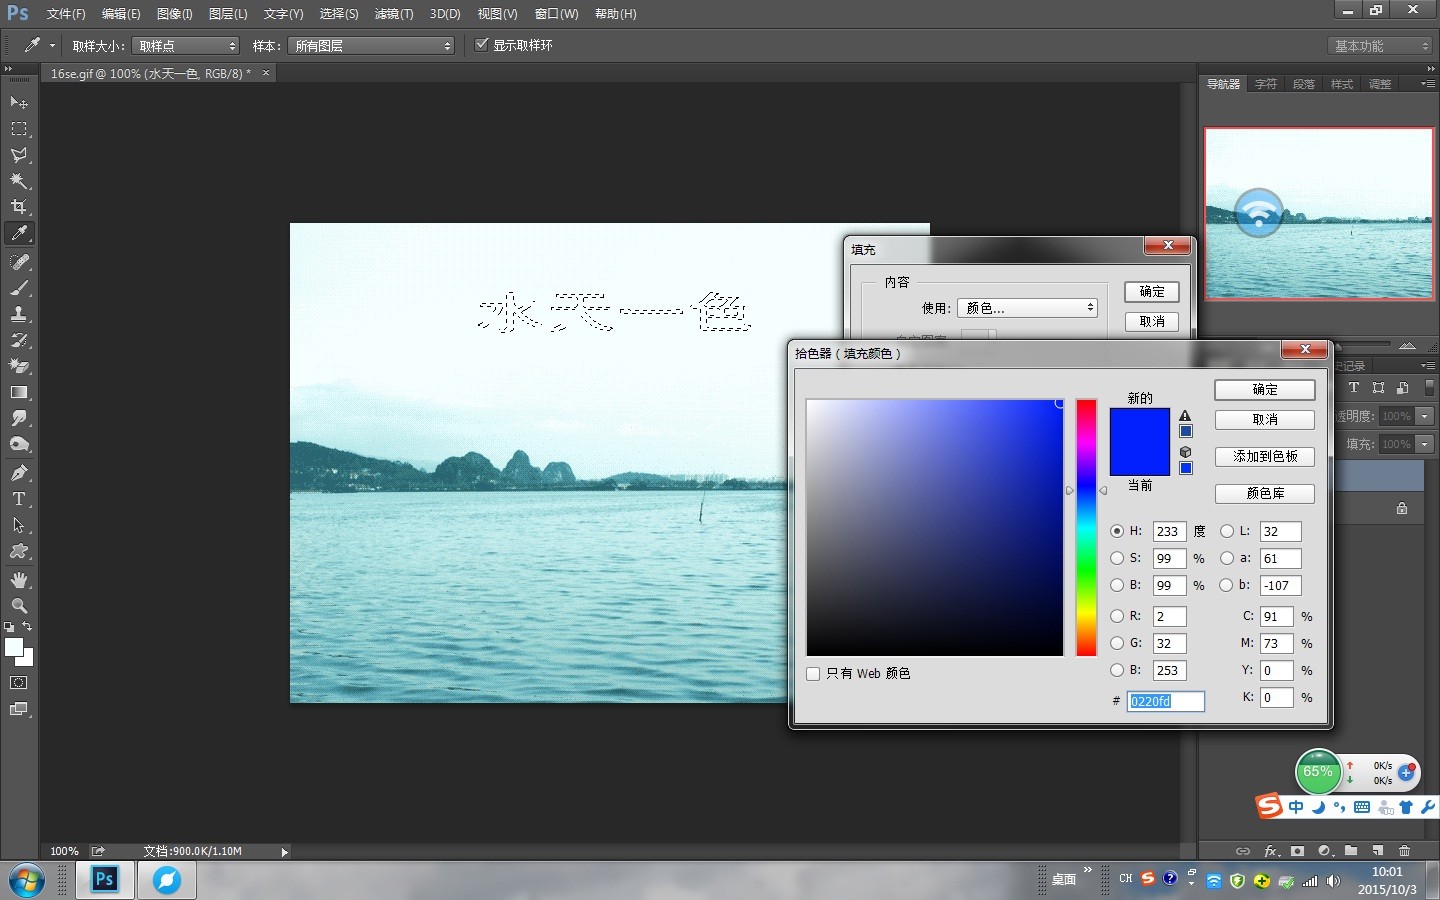Enable the Only Web Colors checkbox
This screenshot has width=1440, height=900.
[x=813, y=674]
